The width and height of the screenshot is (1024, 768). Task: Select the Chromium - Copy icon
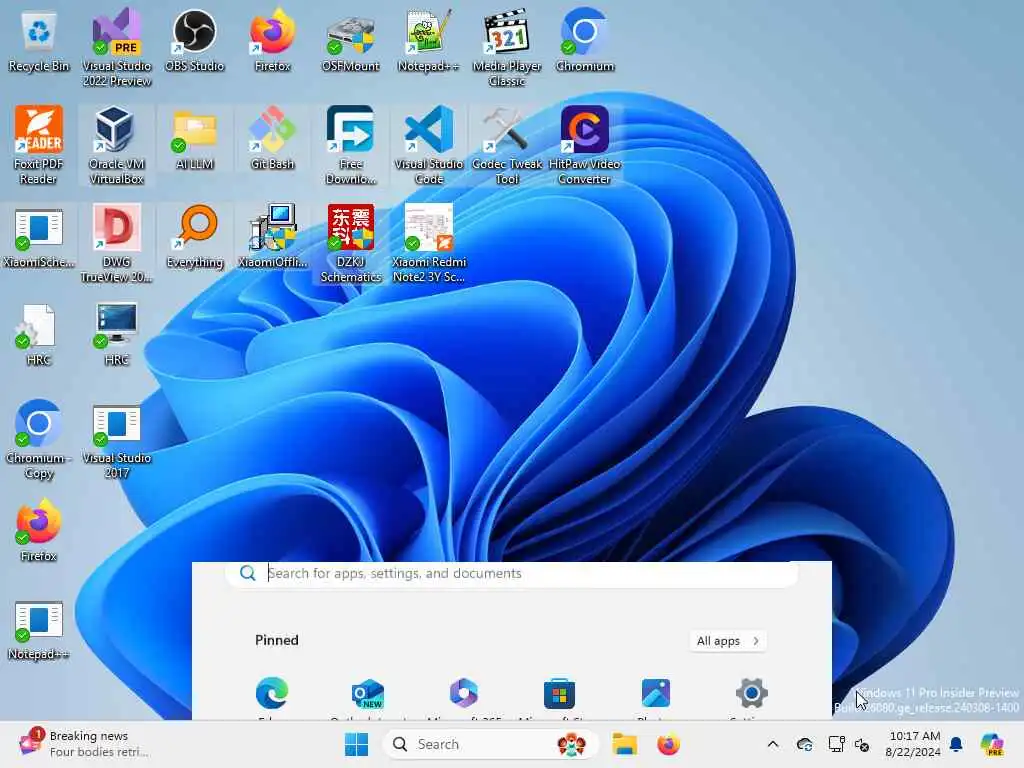tap(39, 440)
